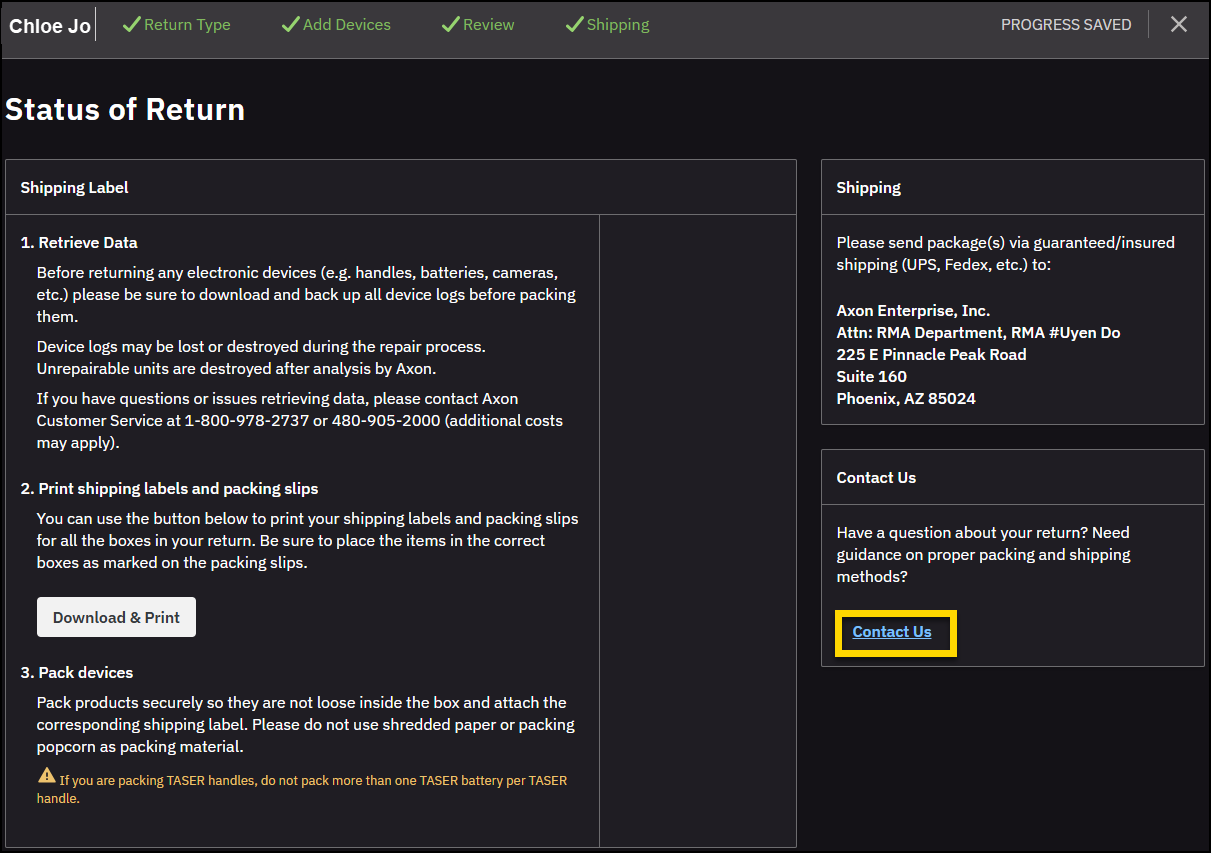Click the PROGRESS SAVED indicator
The height and width of the screenshot is (853, 1211).
pyautogui.click(x=1066, y=24)
